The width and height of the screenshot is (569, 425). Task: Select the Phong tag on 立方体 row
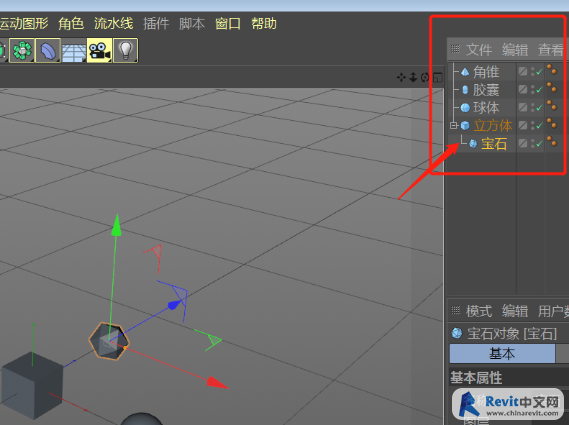coord(552,123)
